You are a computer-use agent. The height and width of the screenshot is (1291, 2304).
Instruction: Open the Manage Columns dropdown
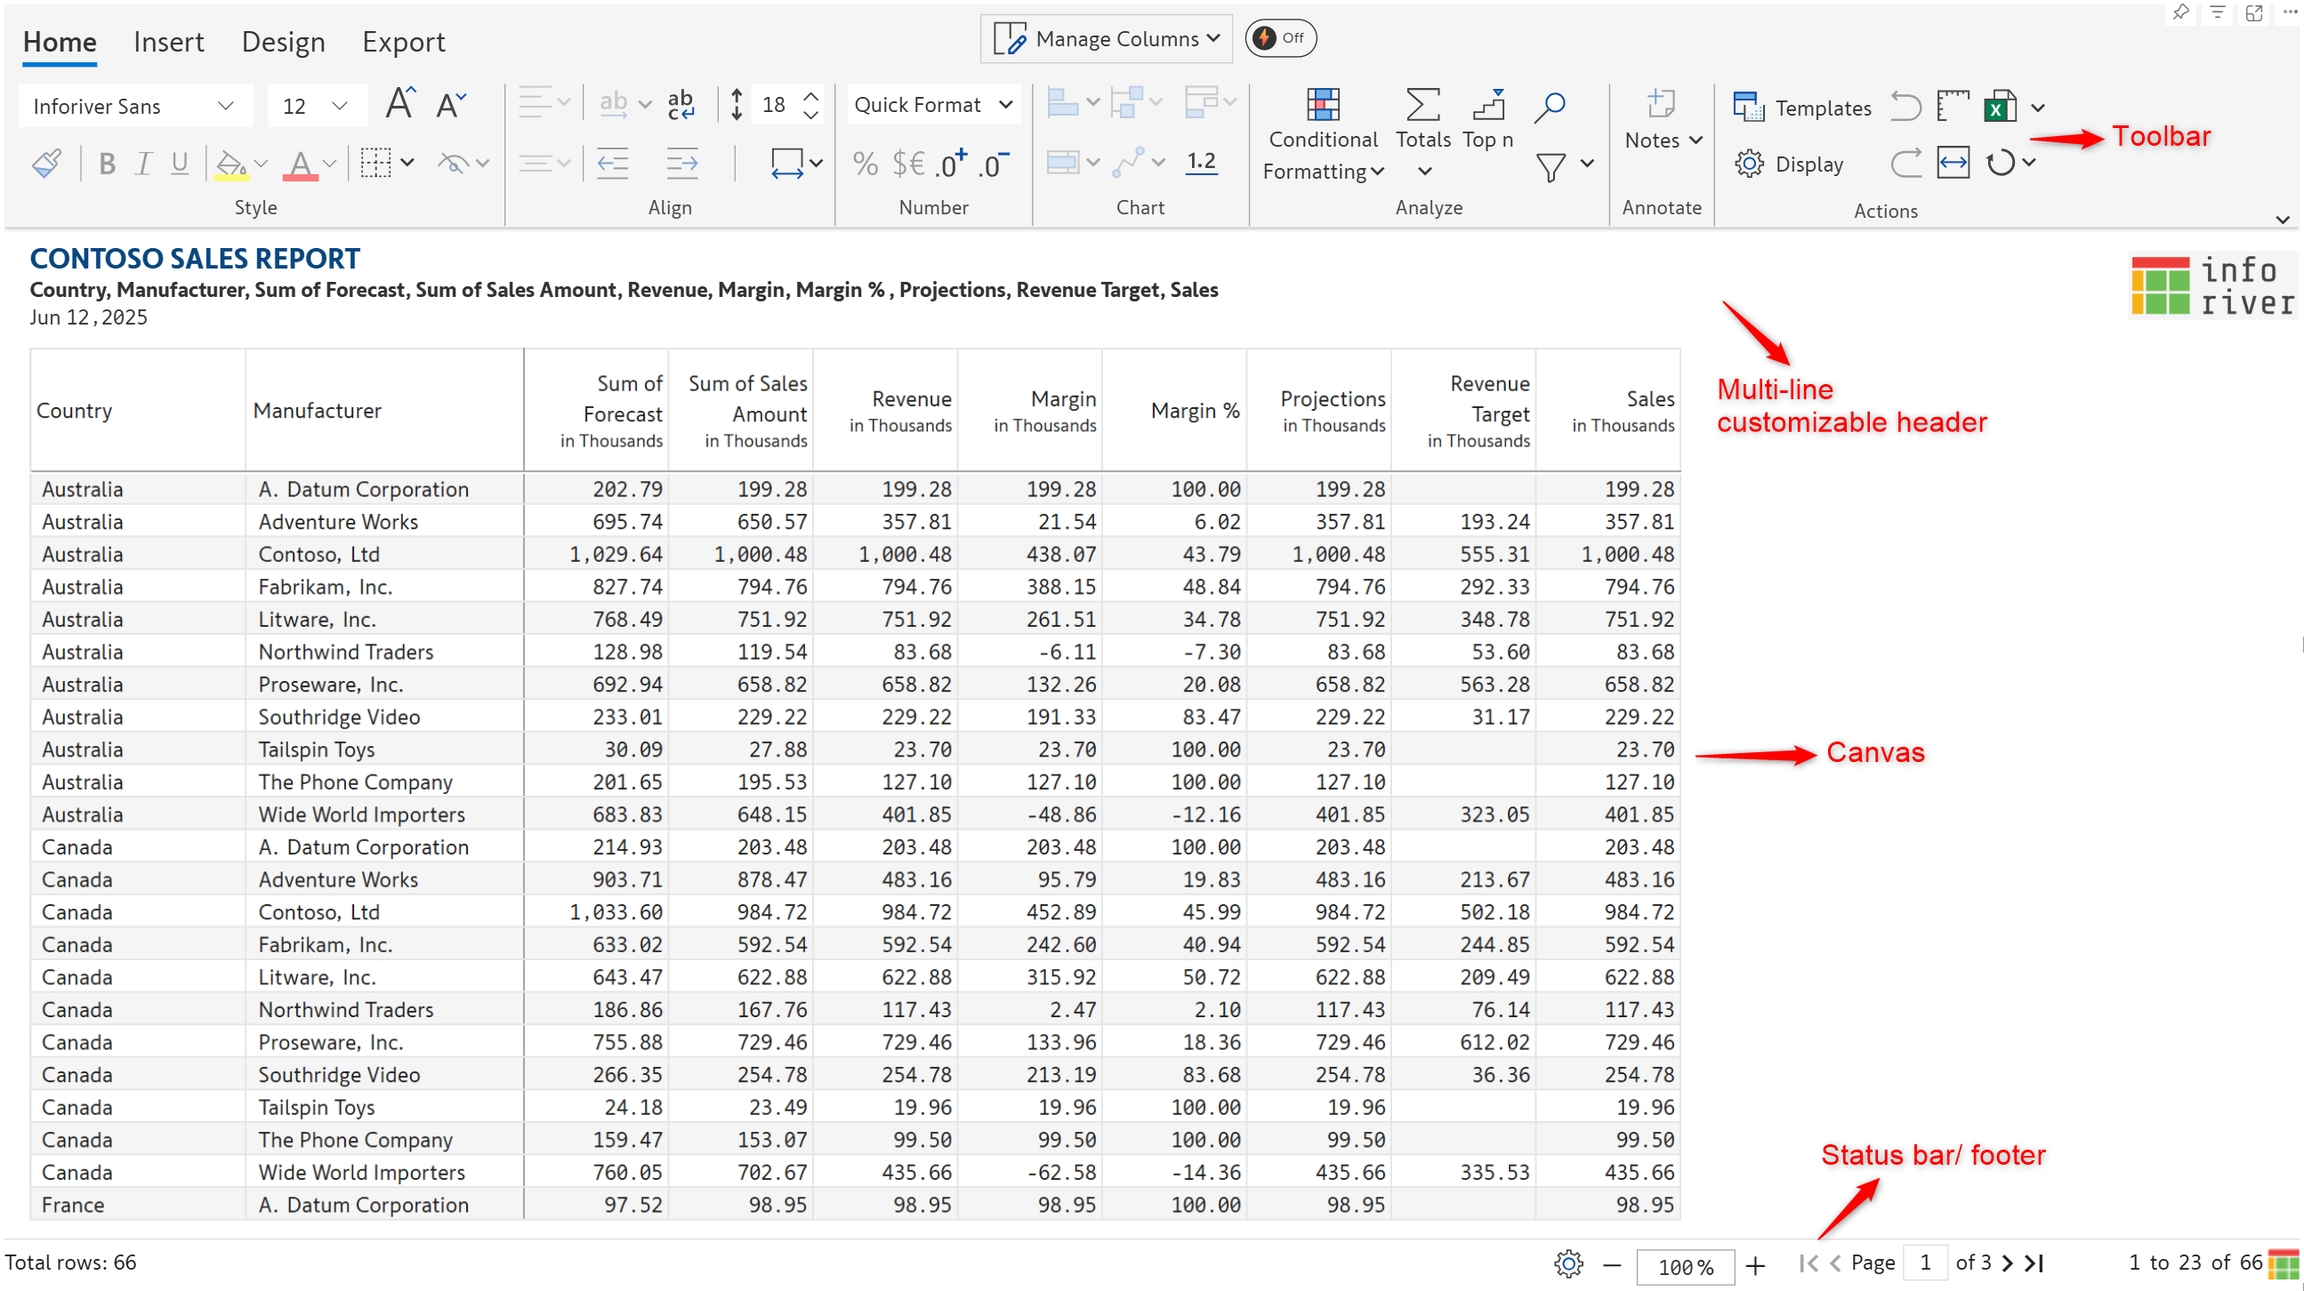coord(1106,39)
